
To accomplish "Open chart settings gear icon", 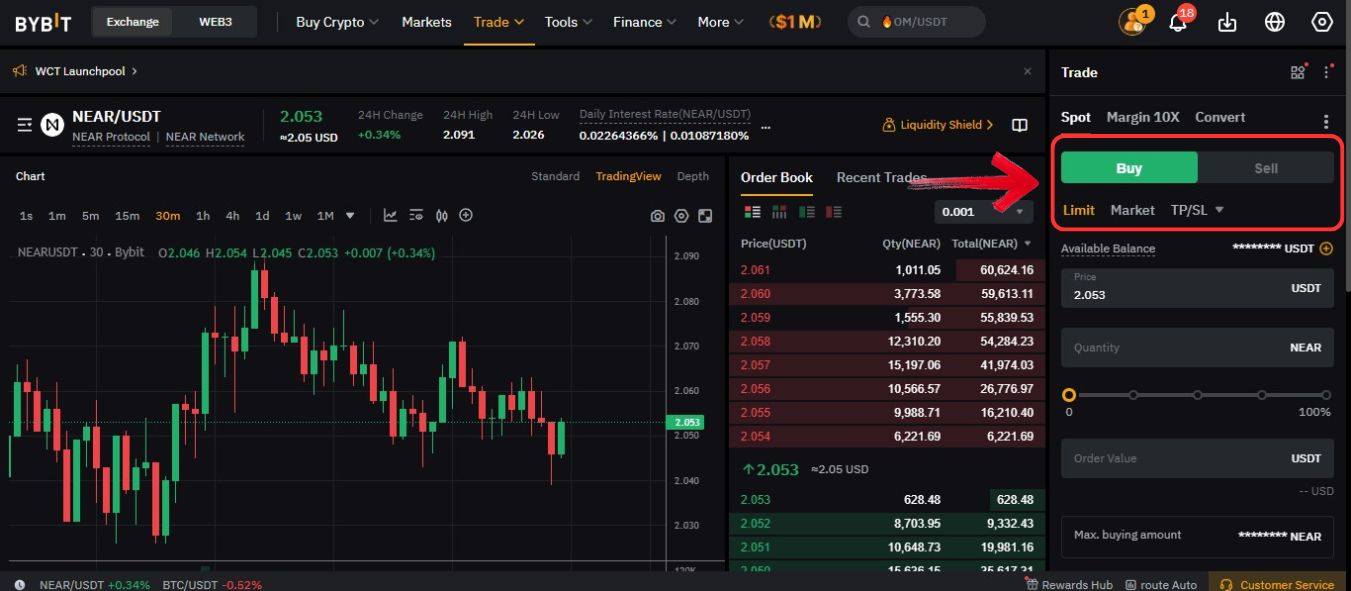I will (x=681, y=216).
